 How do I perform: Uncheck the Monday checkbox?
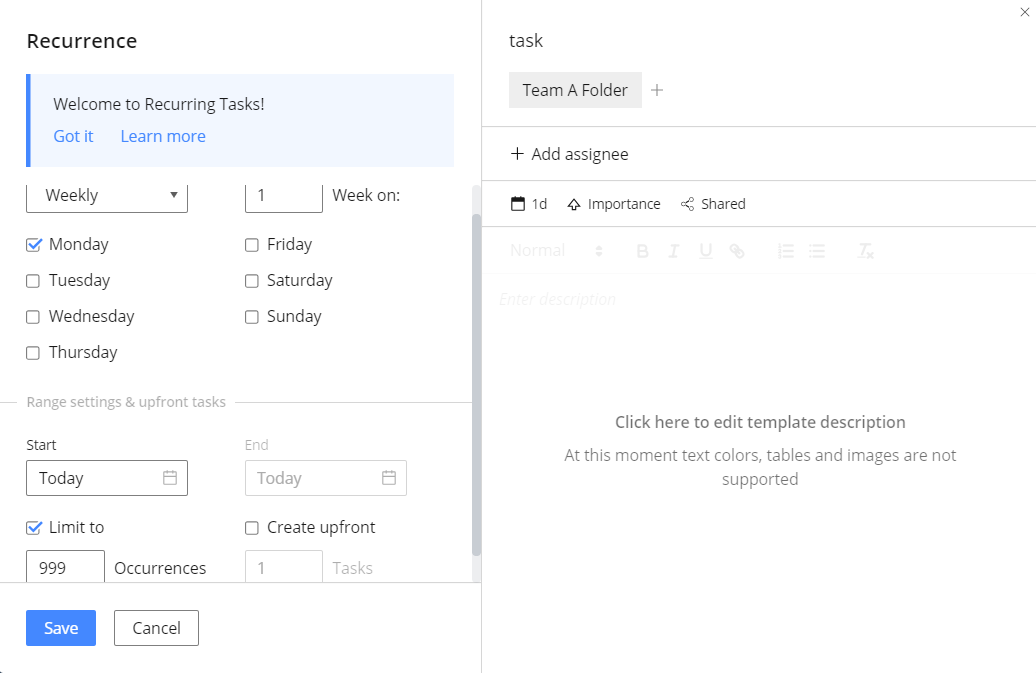point(34,245)
